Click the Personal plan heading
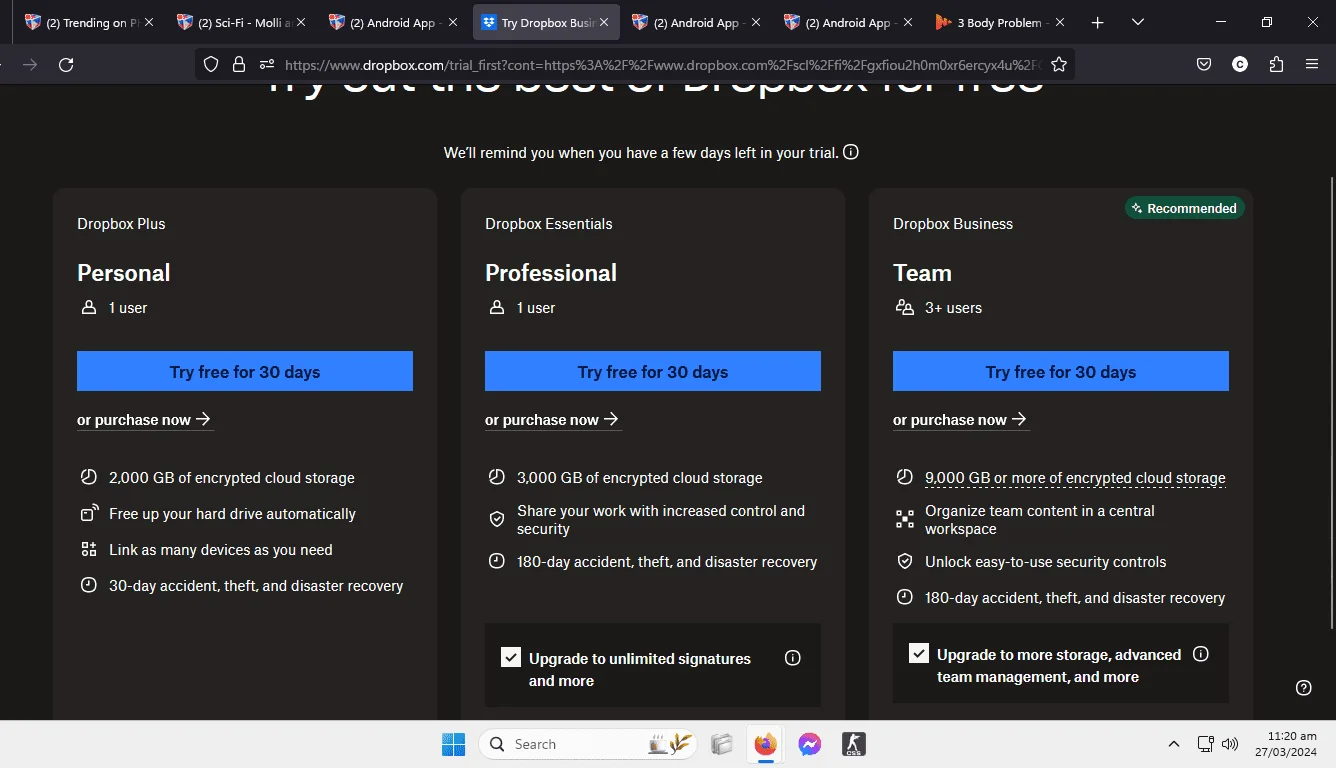1336x768 pixels. (124, 273)
